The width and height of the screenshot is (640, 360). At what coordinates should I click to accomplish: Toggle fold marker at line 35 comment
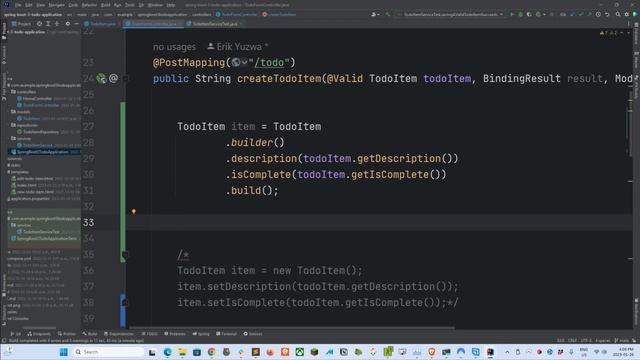coord(125,255)
